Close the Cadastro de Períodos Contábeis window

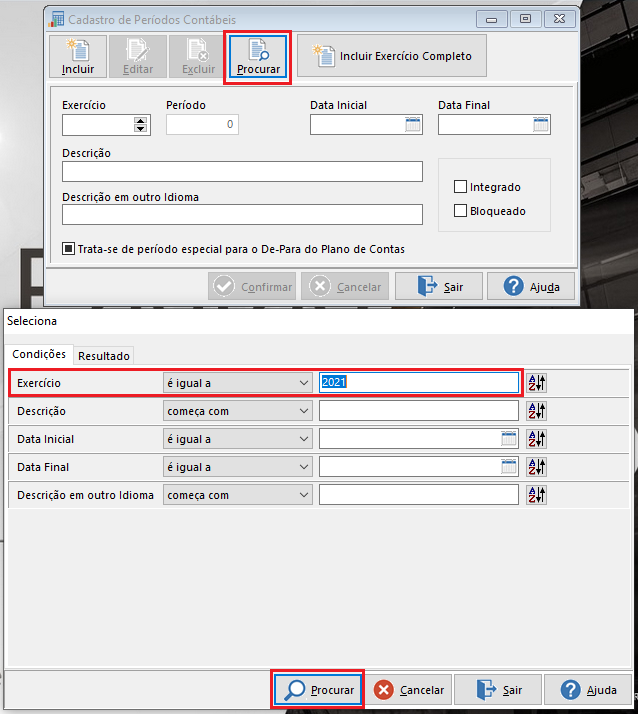click(560, 19)
